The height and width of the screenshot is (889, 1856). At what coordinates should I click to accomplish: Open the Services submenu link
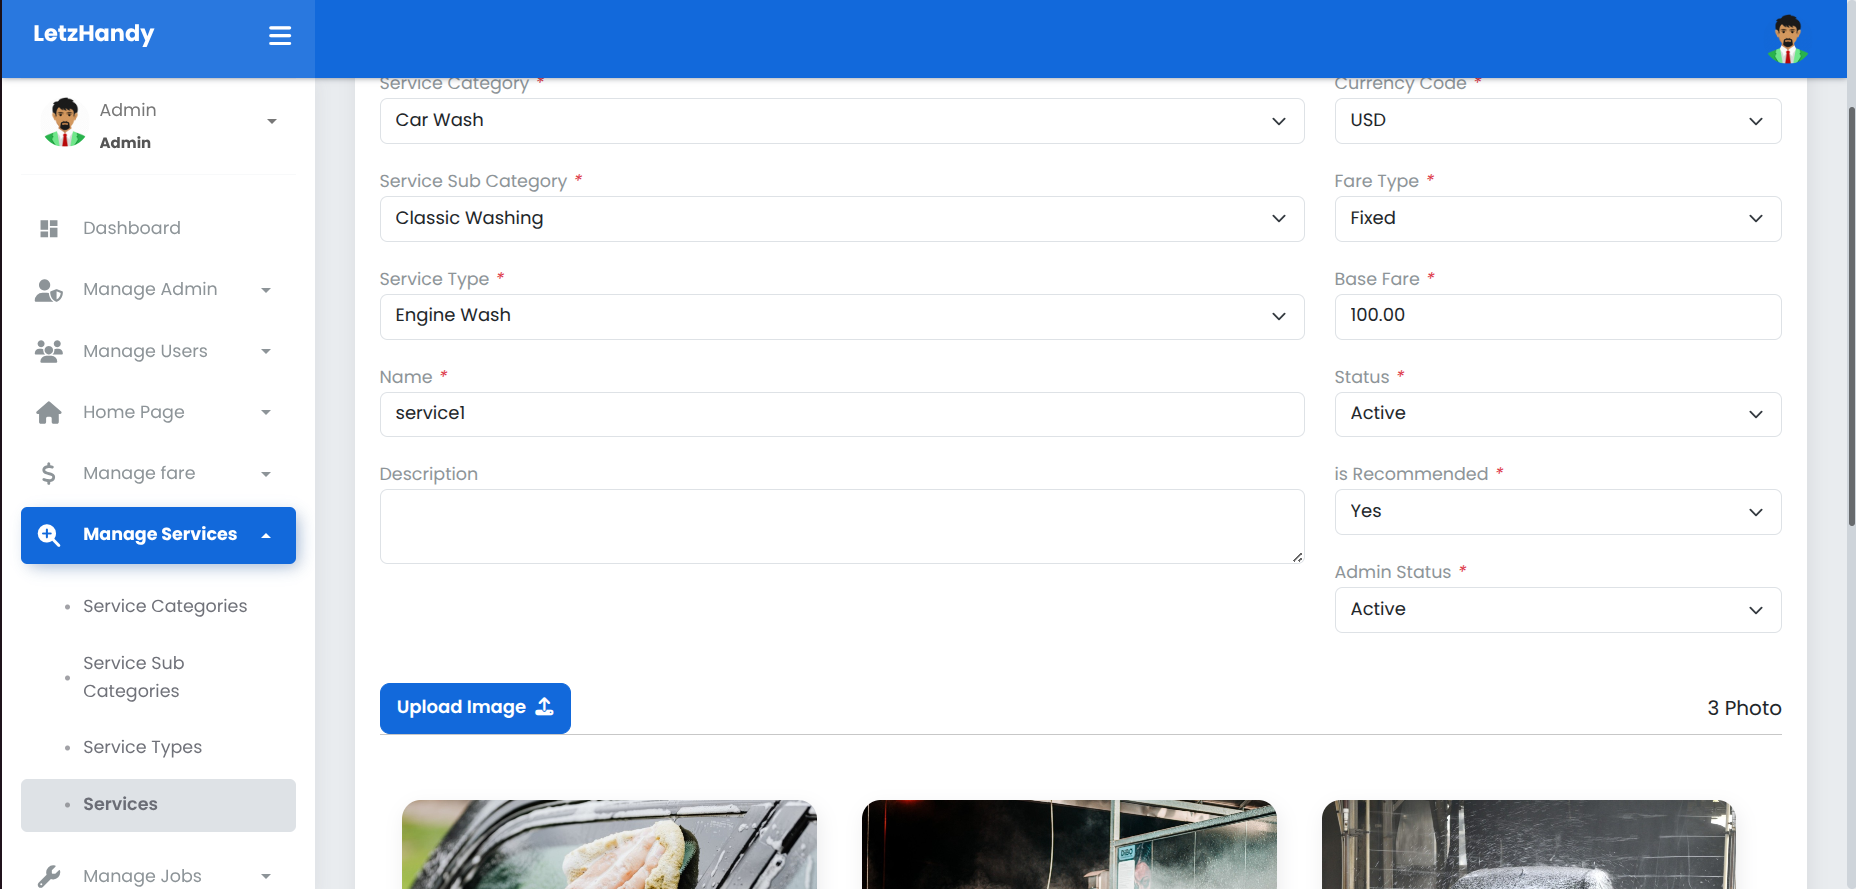[x=158, y=805]
